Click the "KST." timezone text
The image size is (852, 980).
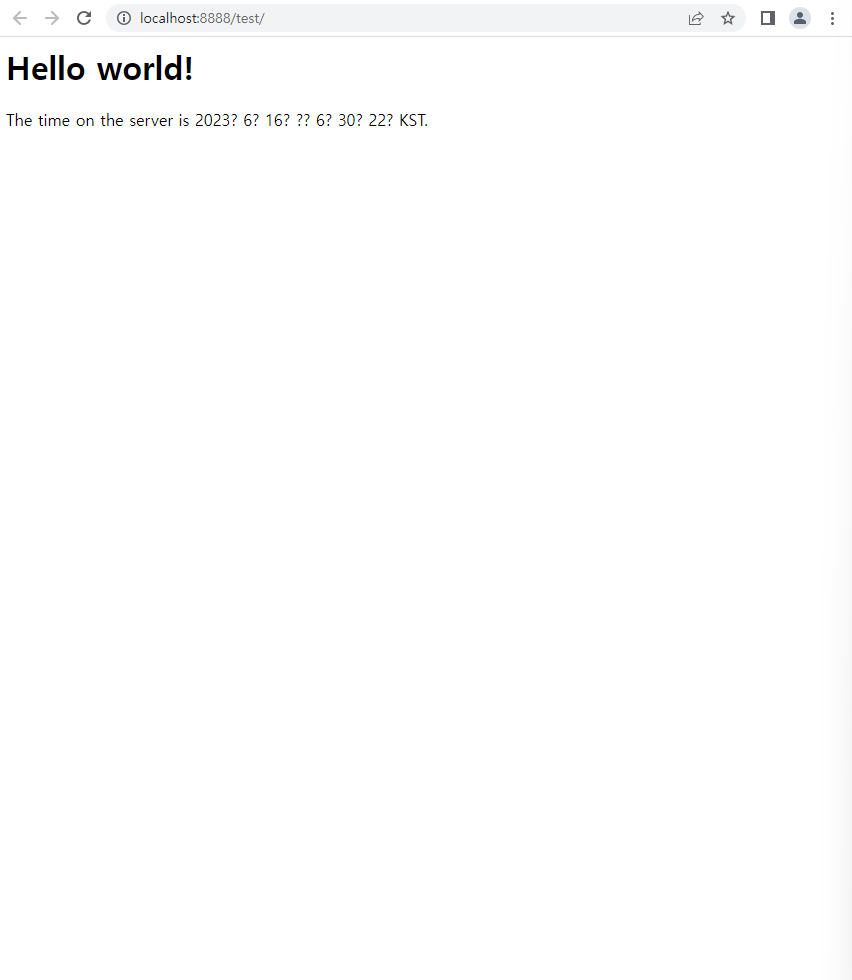click(413, 120)
